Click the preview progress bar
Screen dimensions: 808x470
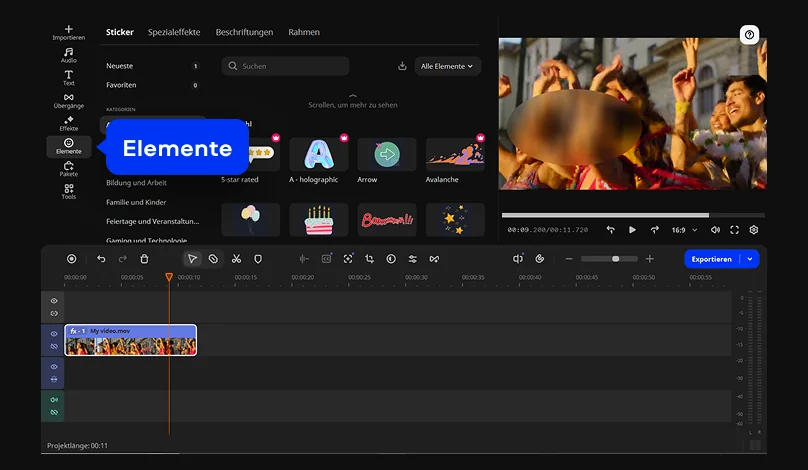633,215
